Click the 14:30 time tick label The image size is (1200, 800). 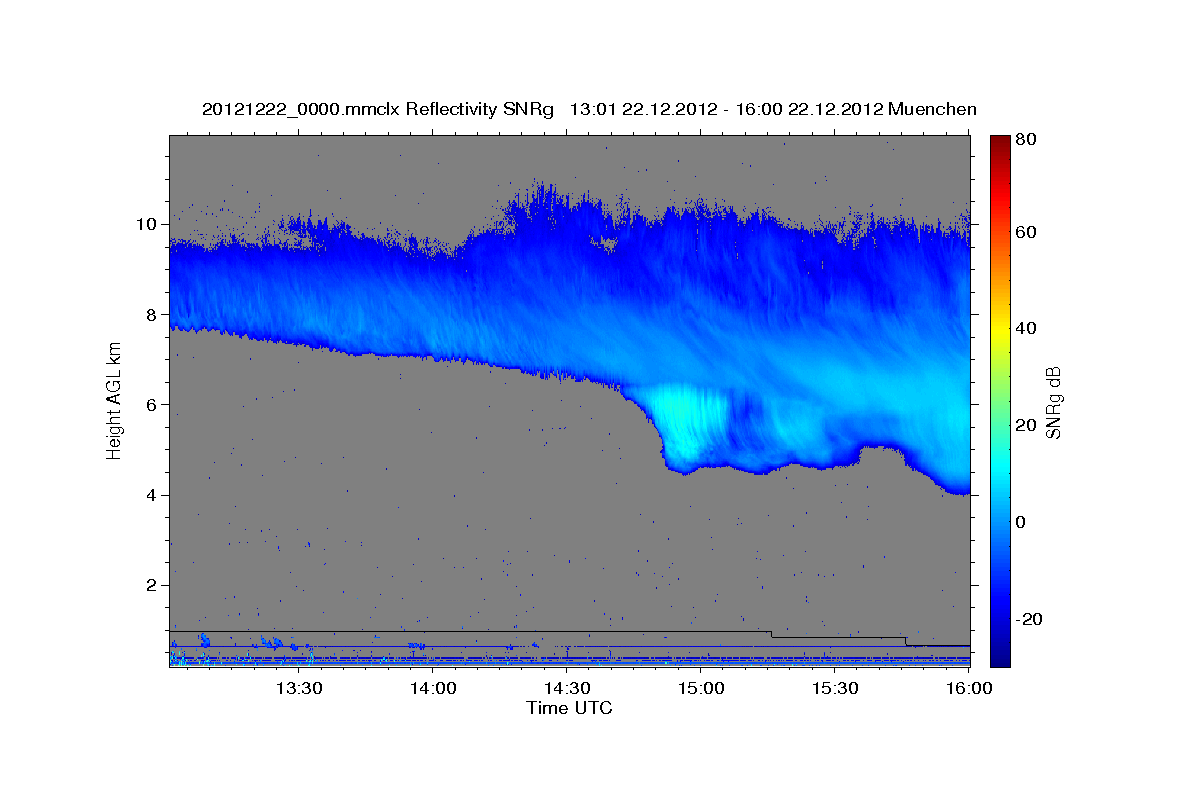(x=568, y=688)
